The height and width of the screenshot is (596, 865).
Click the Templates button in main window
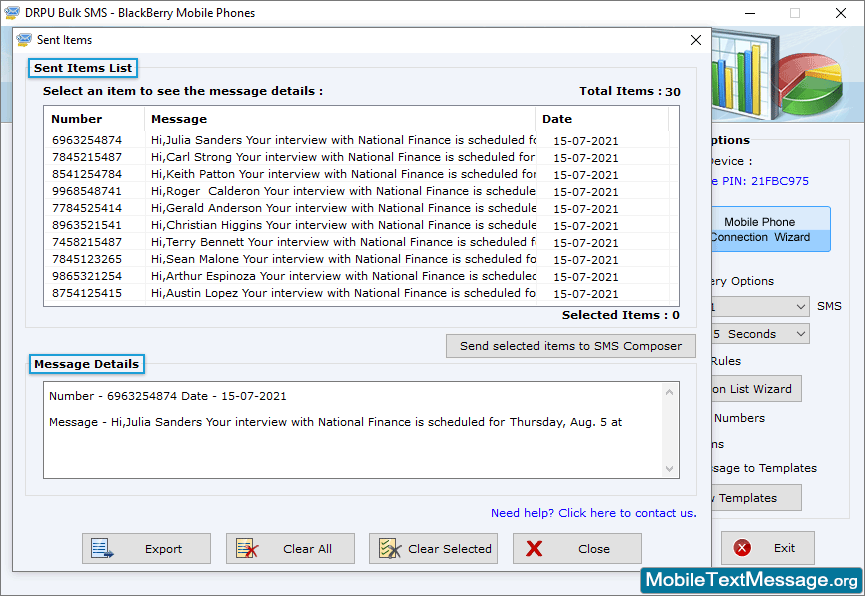click(756, 498)
